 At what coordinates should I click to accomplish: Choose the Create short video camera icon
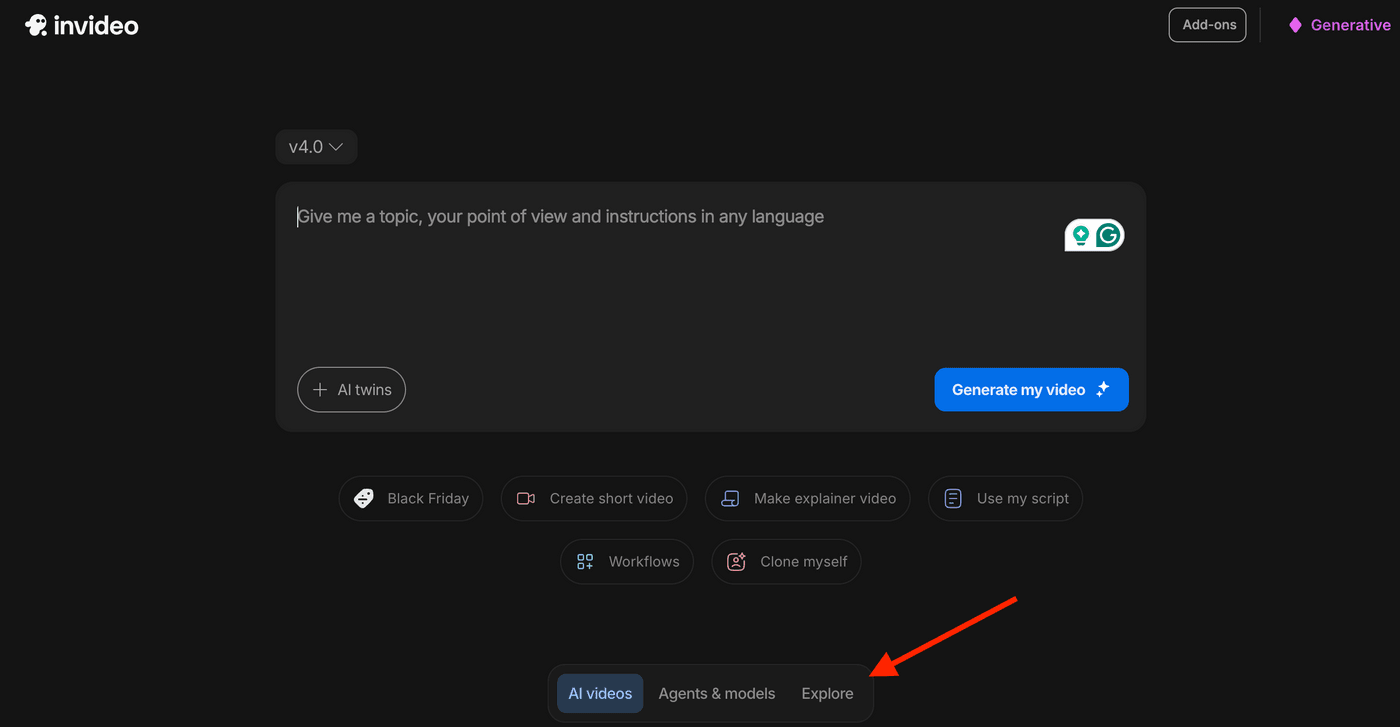pos(526,498)
